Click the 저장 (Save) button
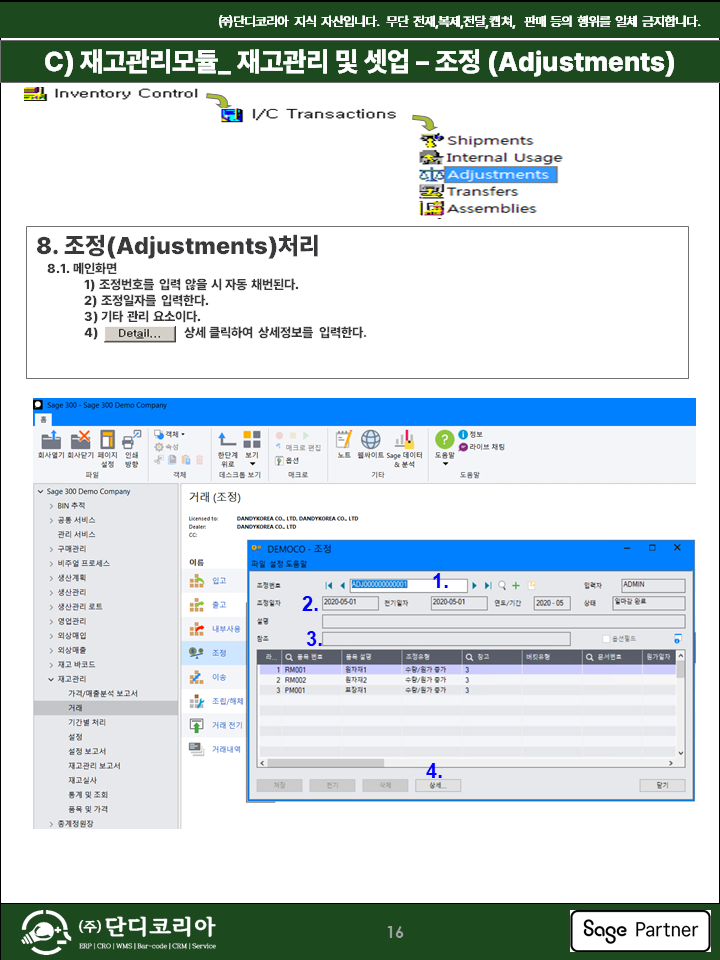This screenshot has height=960, width=720. (x=279, y=786)
